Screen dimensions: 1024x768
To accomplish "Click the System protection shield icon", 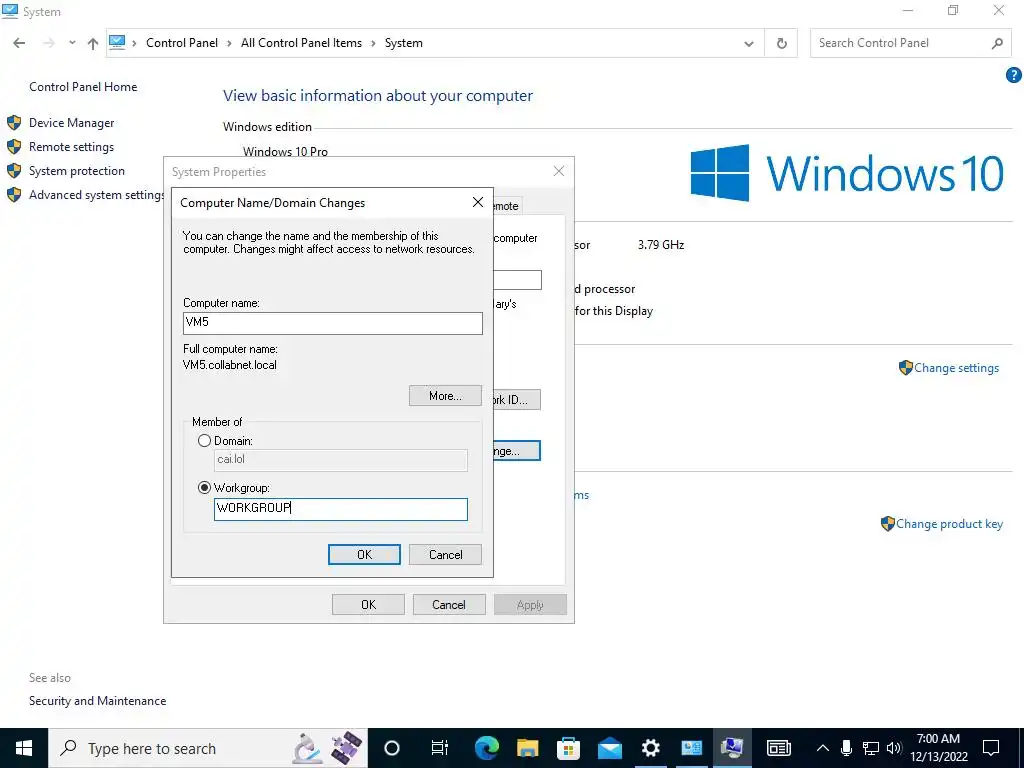I will coord(14,171).
